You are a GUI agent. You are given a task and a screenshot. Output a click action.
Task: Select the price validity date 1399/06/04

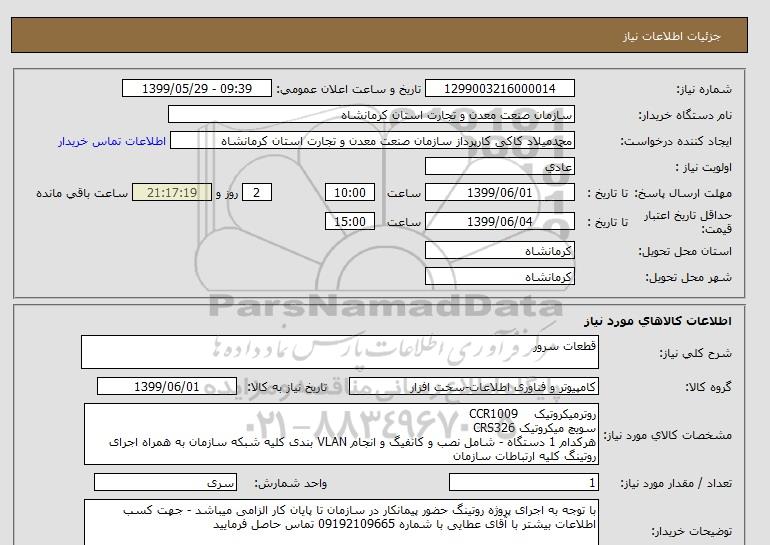point(499,221)
